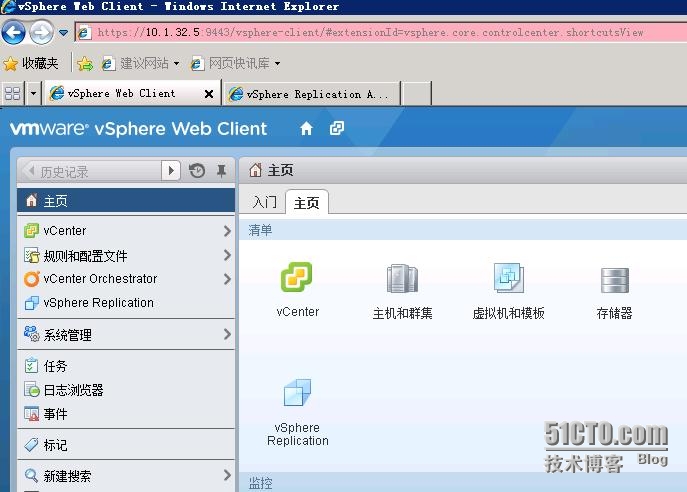Open vCenter in the navigator

click(65, 230)
